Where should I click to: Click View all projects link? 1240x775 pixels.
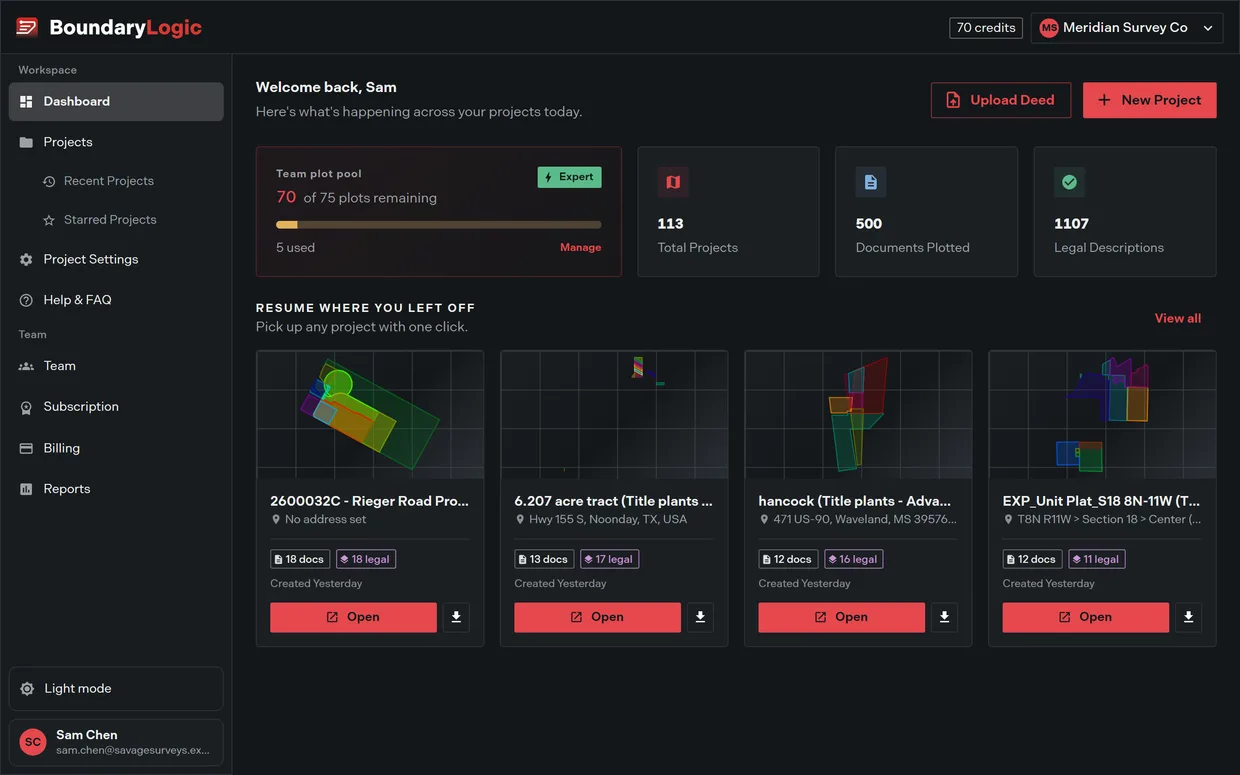click(1178, 318)
